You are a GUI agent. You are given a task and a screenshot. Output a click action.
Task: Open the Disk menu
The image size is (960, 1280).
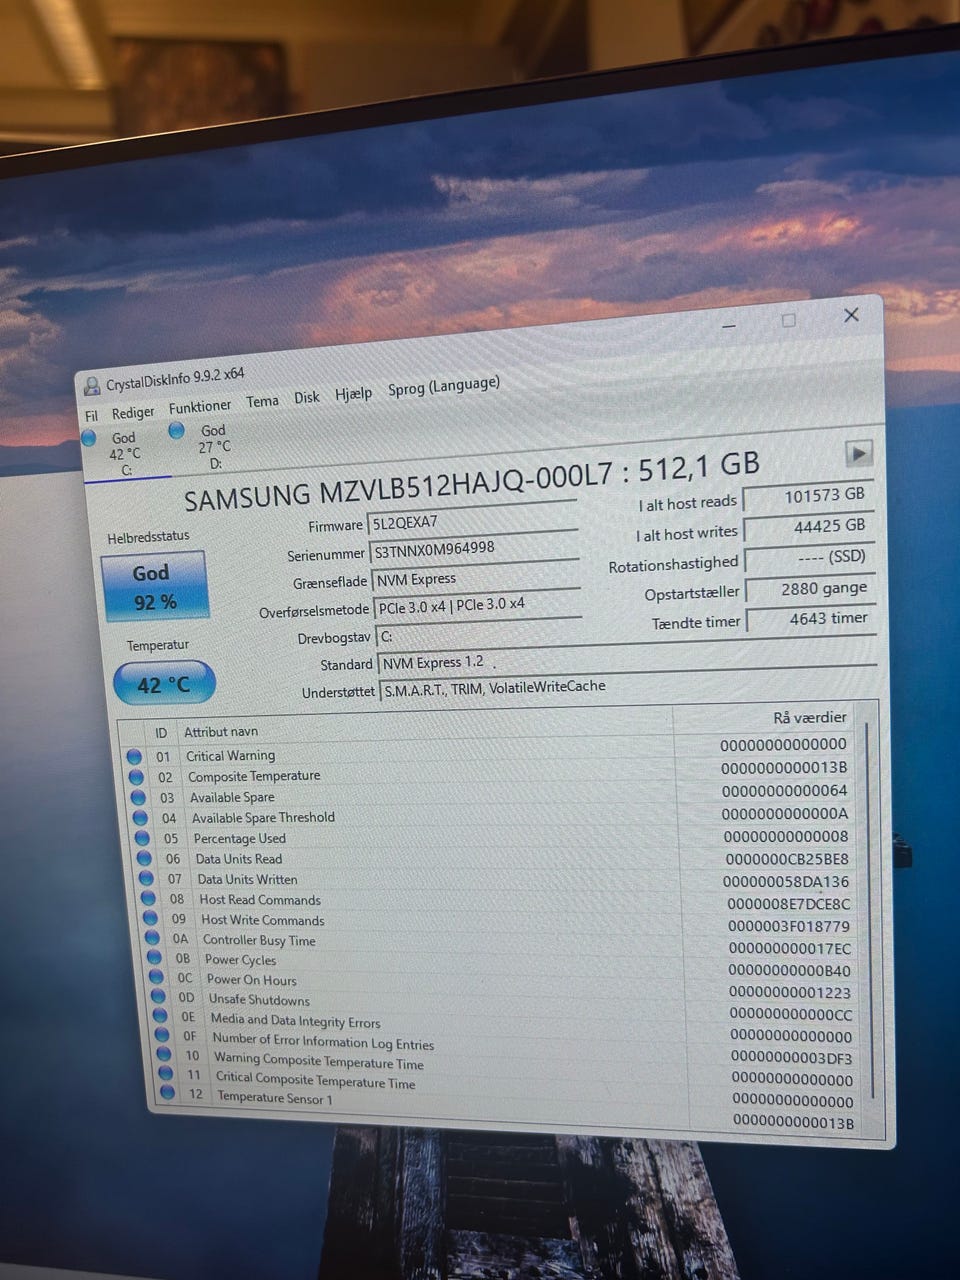pyautogui.click(x=307, y=397)
